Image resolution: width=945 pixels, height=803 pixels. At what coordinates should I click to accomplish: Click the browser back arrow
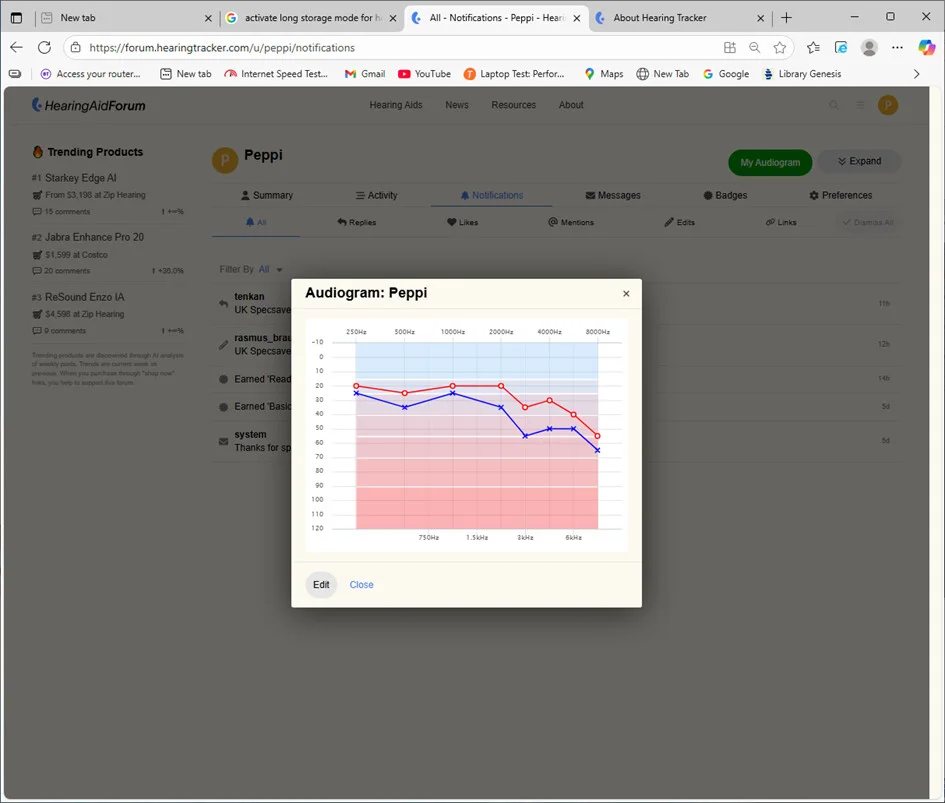coord(16,48)
